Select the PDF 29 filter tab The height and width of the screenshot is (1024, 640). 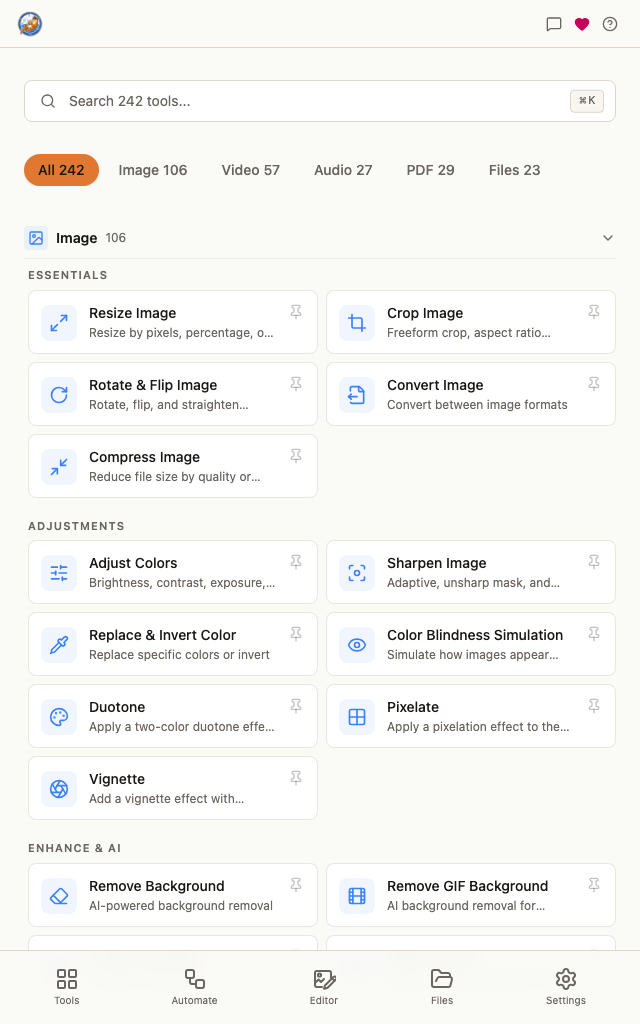430,170
